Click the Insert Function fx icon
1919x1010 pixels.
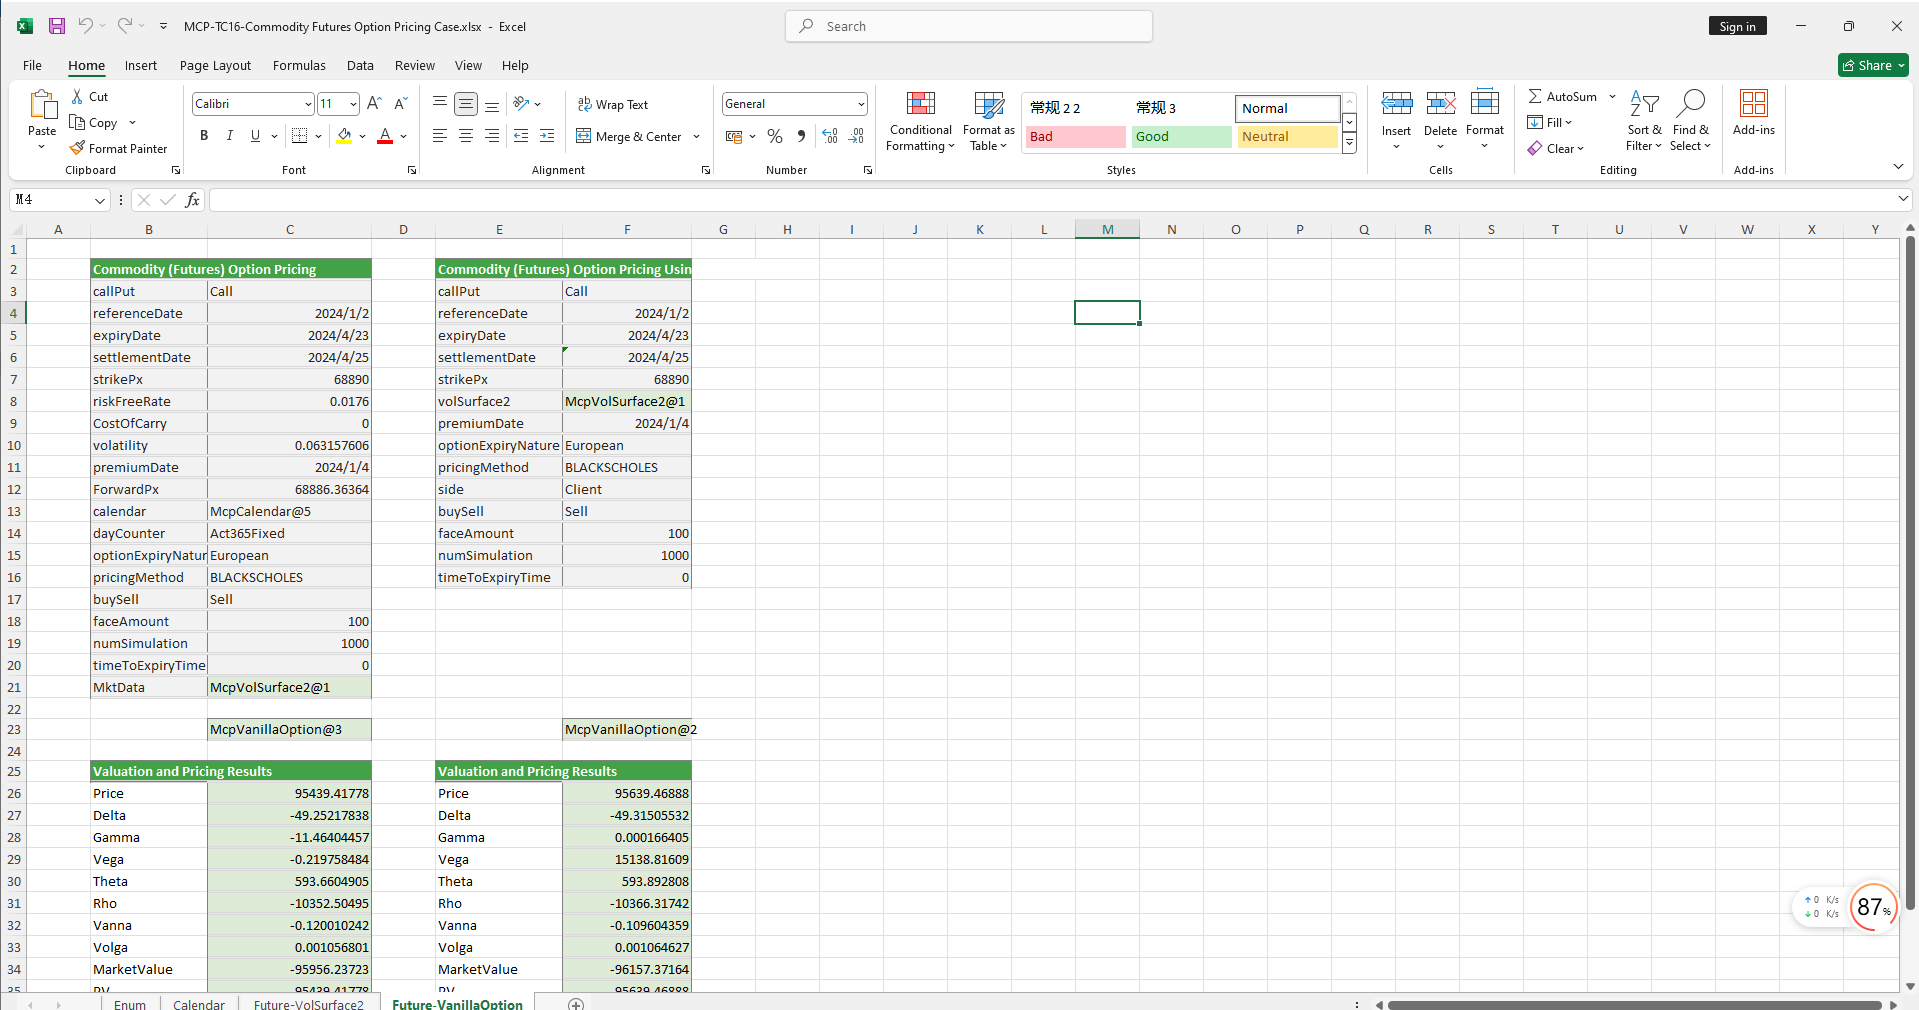[193, 200]
